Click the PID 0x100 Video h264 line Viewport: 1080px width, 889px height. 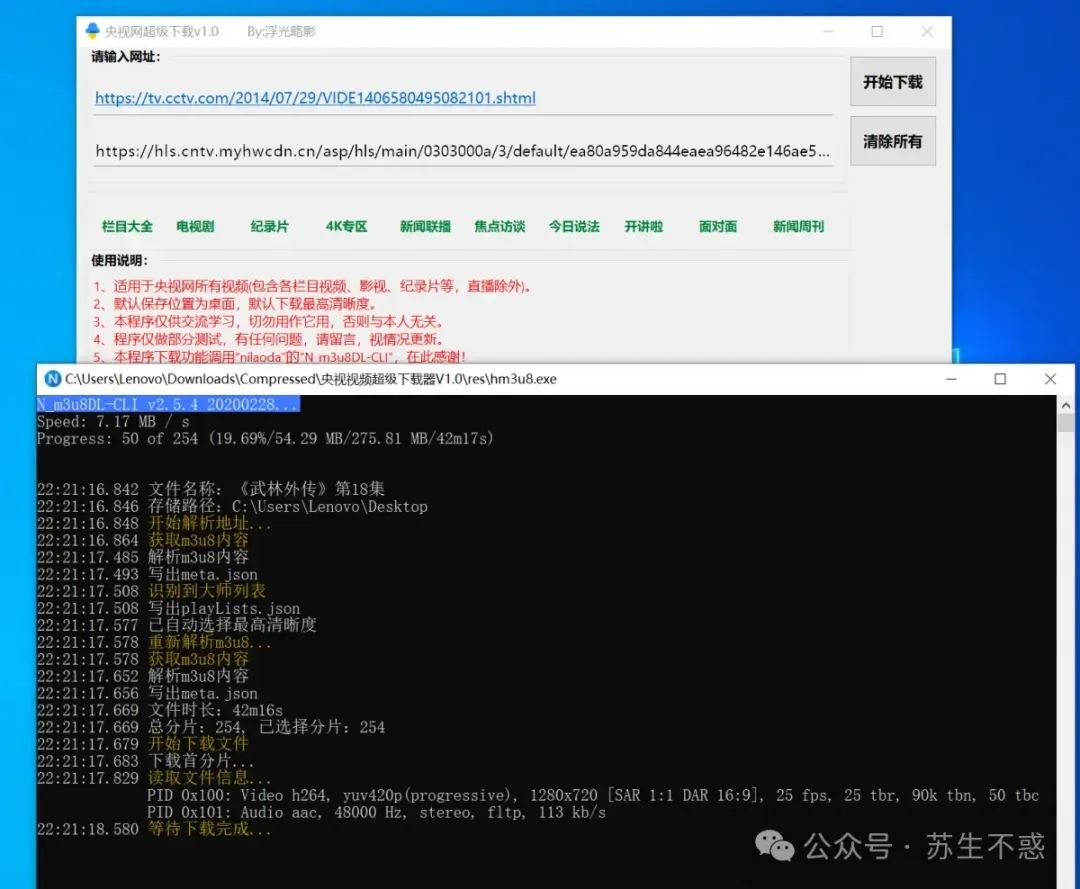click(x=593, y=795)
